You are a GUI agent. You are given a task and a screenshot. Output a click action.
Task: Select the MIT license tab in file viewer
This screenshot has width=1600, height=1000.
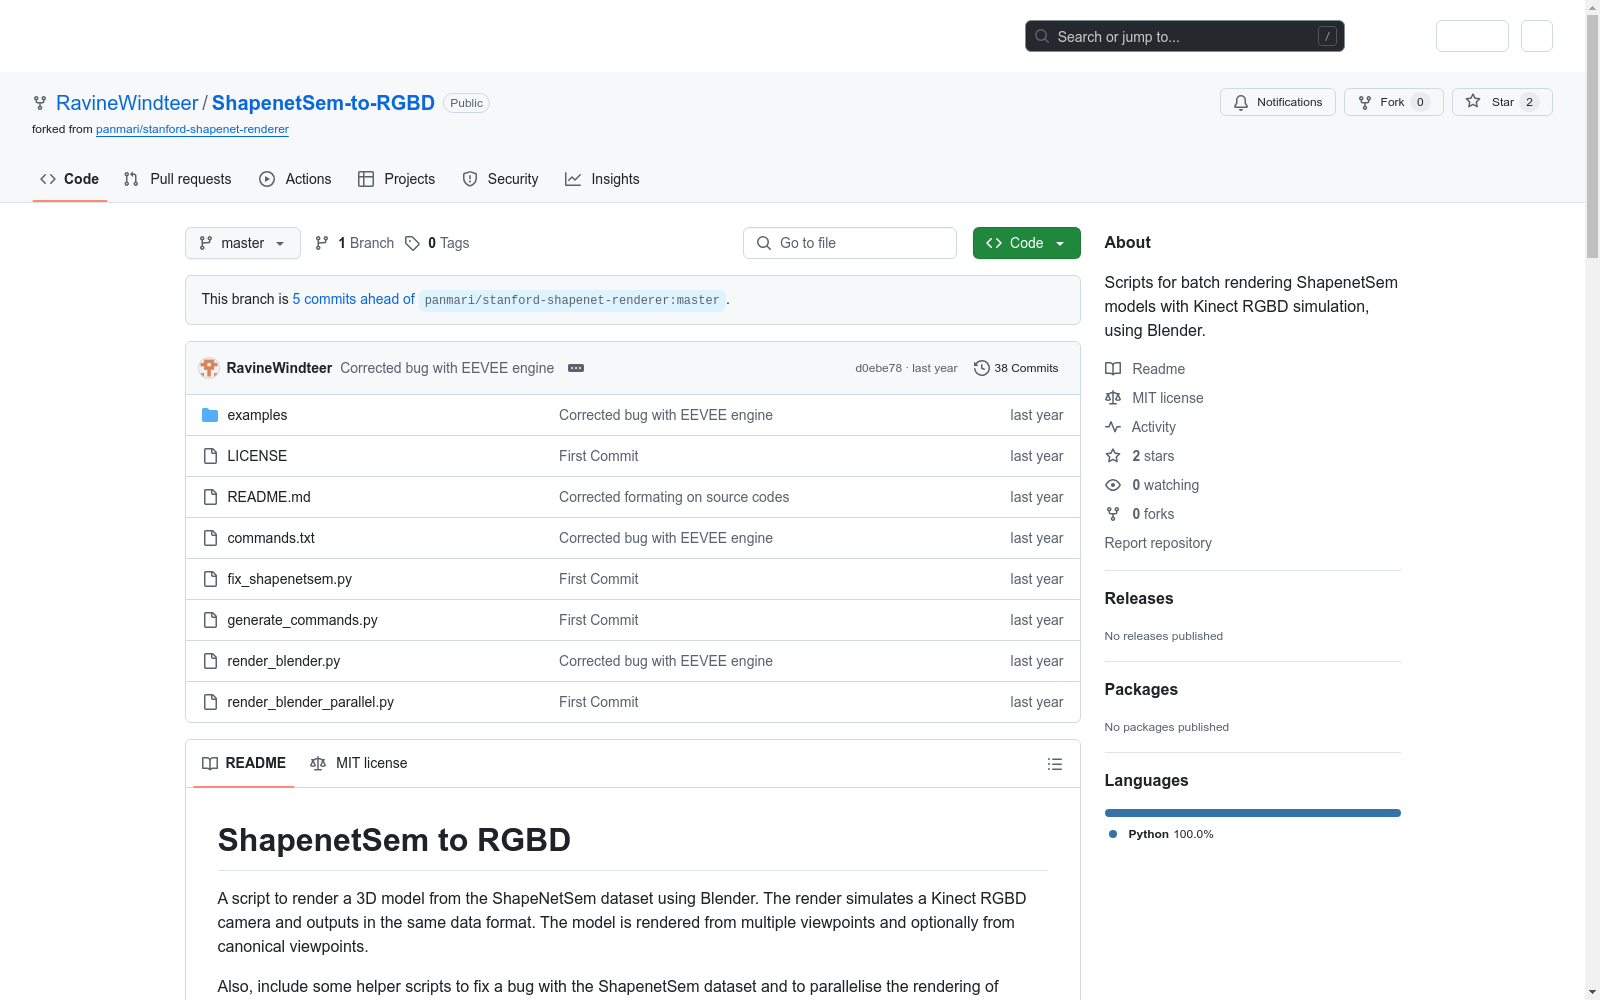click(x=359, y=763)
